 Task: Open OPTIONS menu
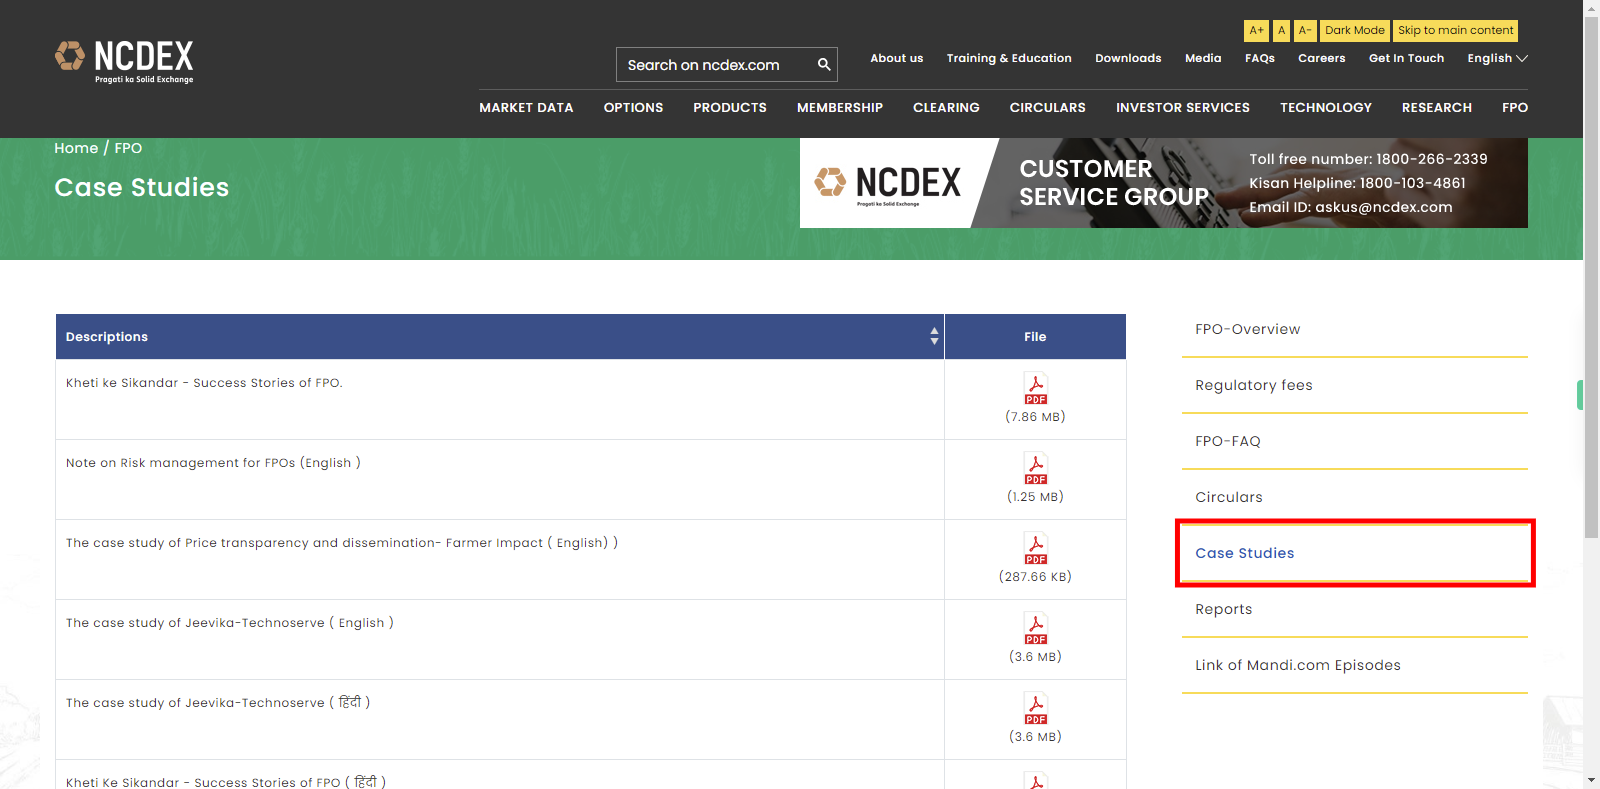pos(633,107)
